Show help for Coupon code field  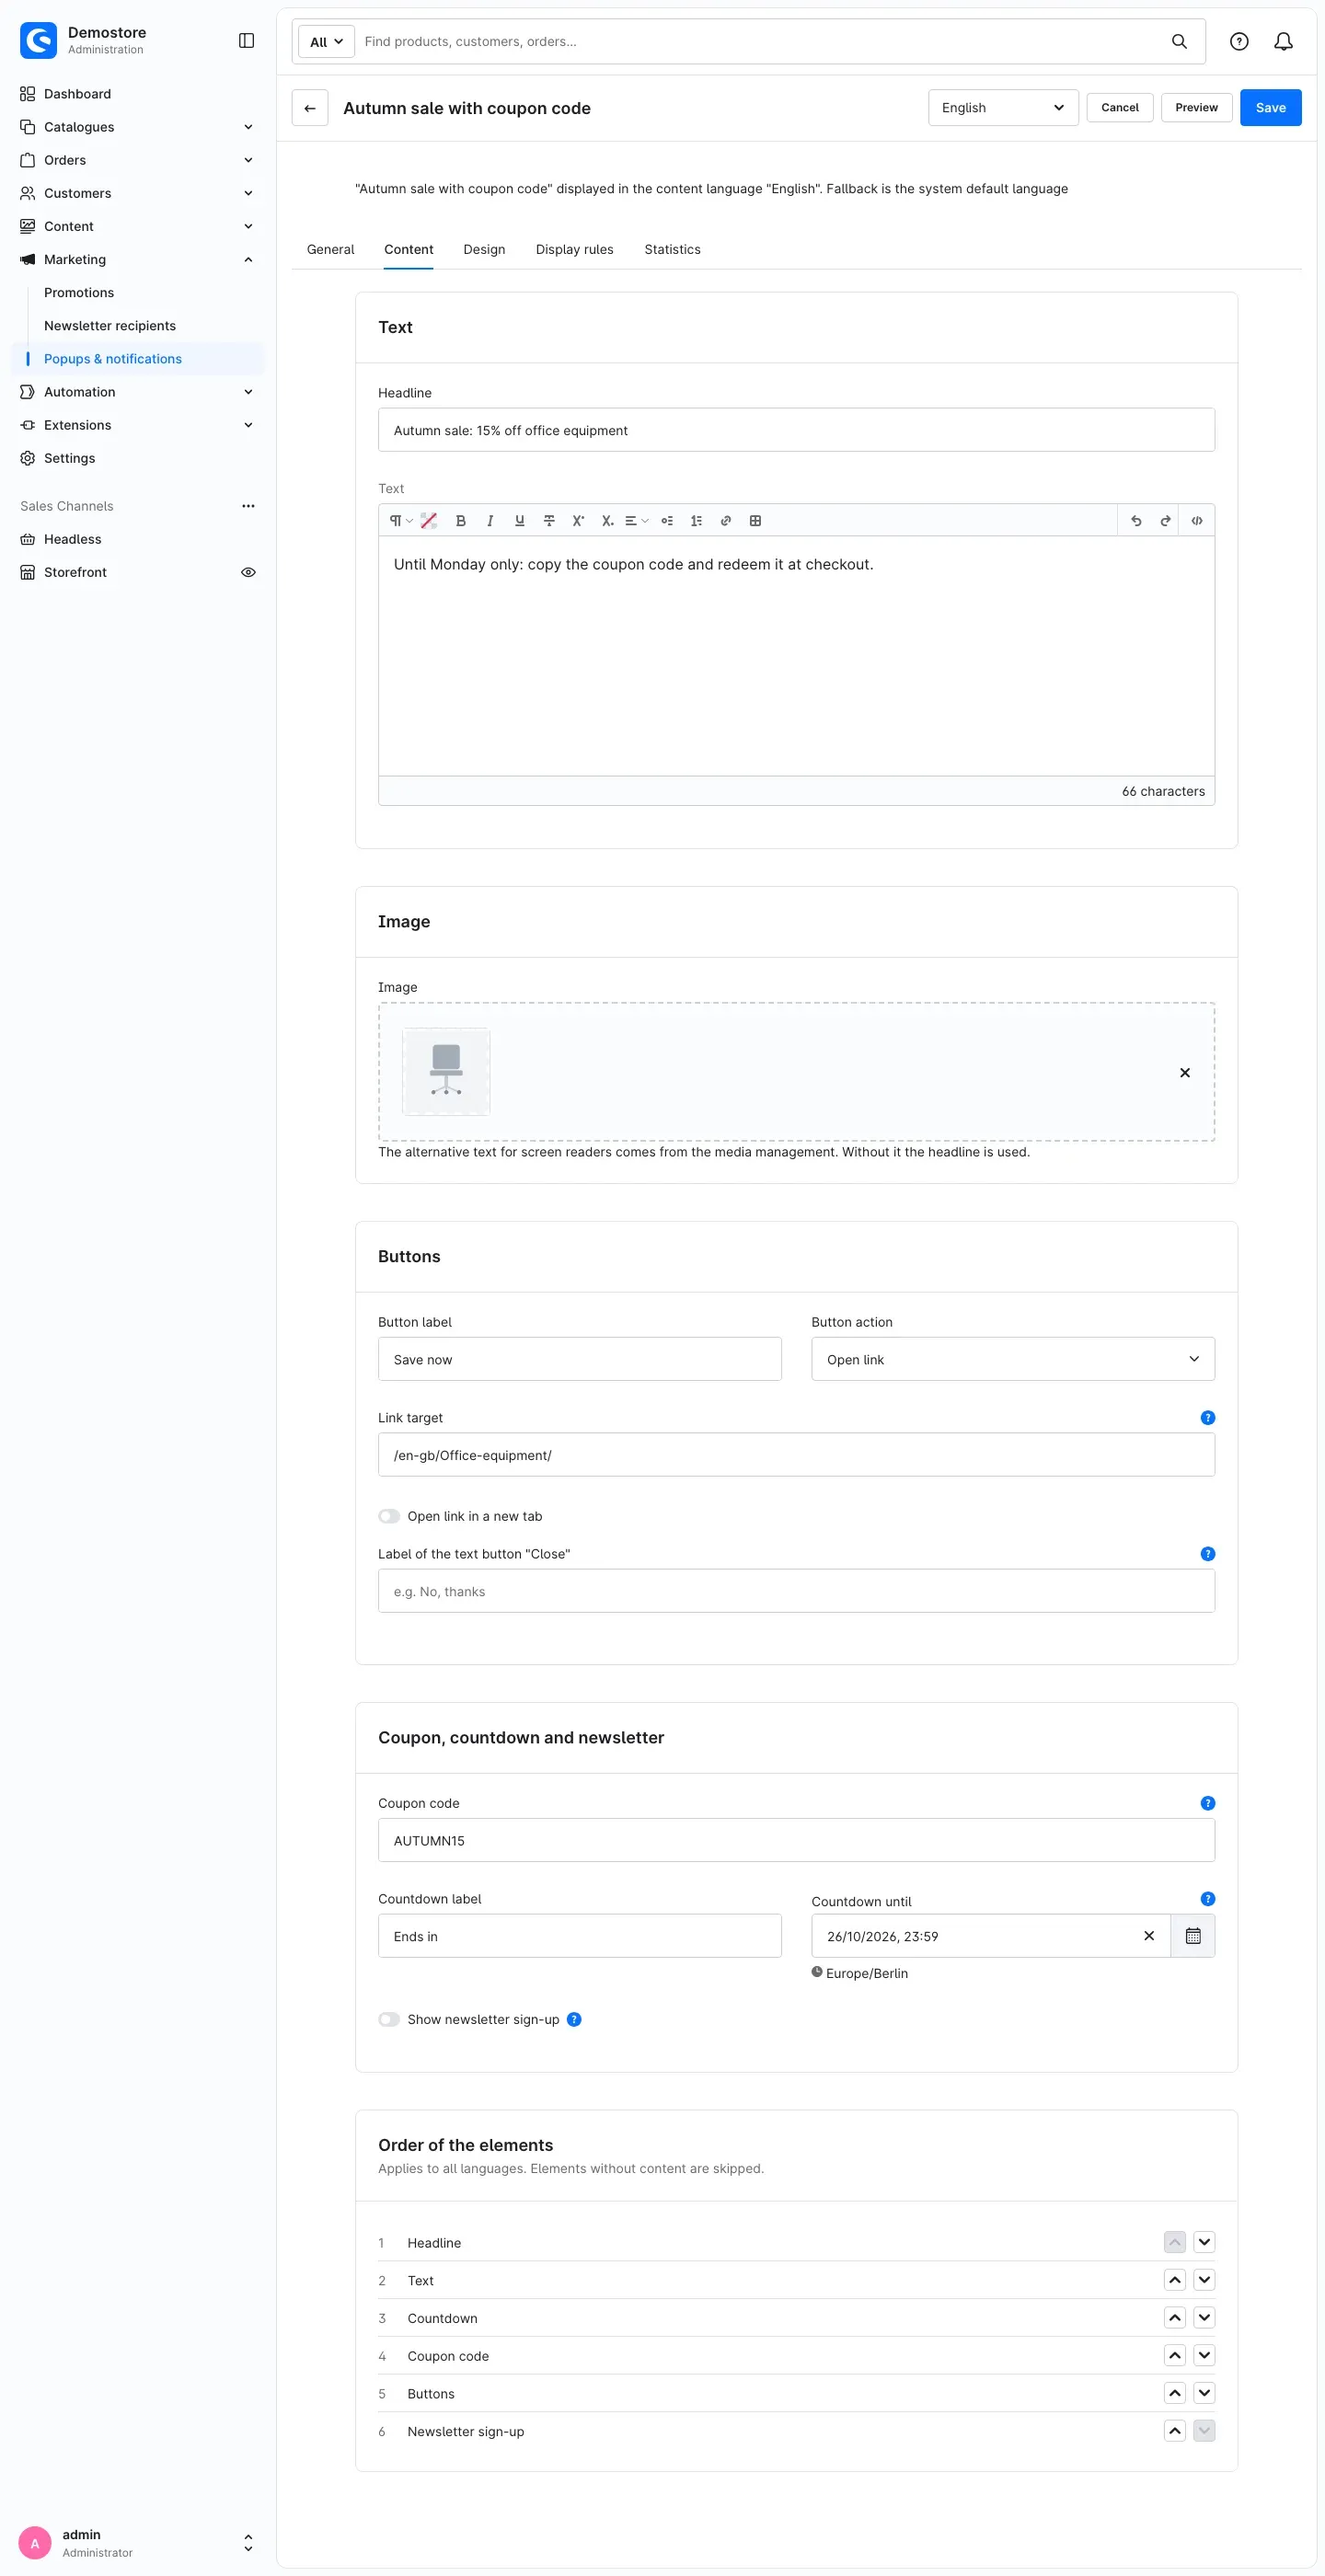(x=1208, y=1803)
